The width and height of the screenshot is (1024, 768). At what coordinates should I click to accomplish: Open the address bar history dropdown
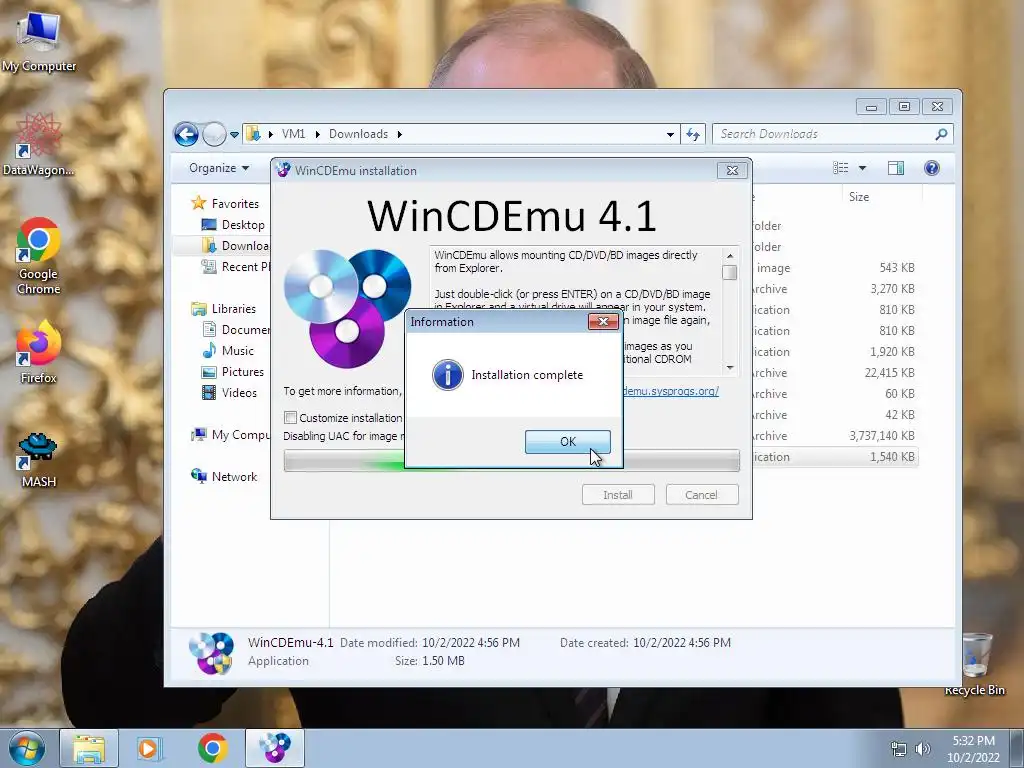click(670, 135)
